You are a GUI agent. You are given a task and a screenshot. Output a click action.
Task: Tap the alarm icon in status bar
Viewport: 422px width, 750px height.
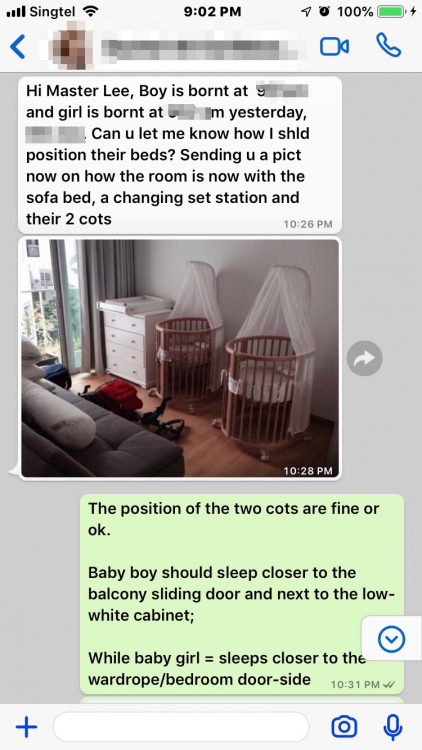point(324,11)
